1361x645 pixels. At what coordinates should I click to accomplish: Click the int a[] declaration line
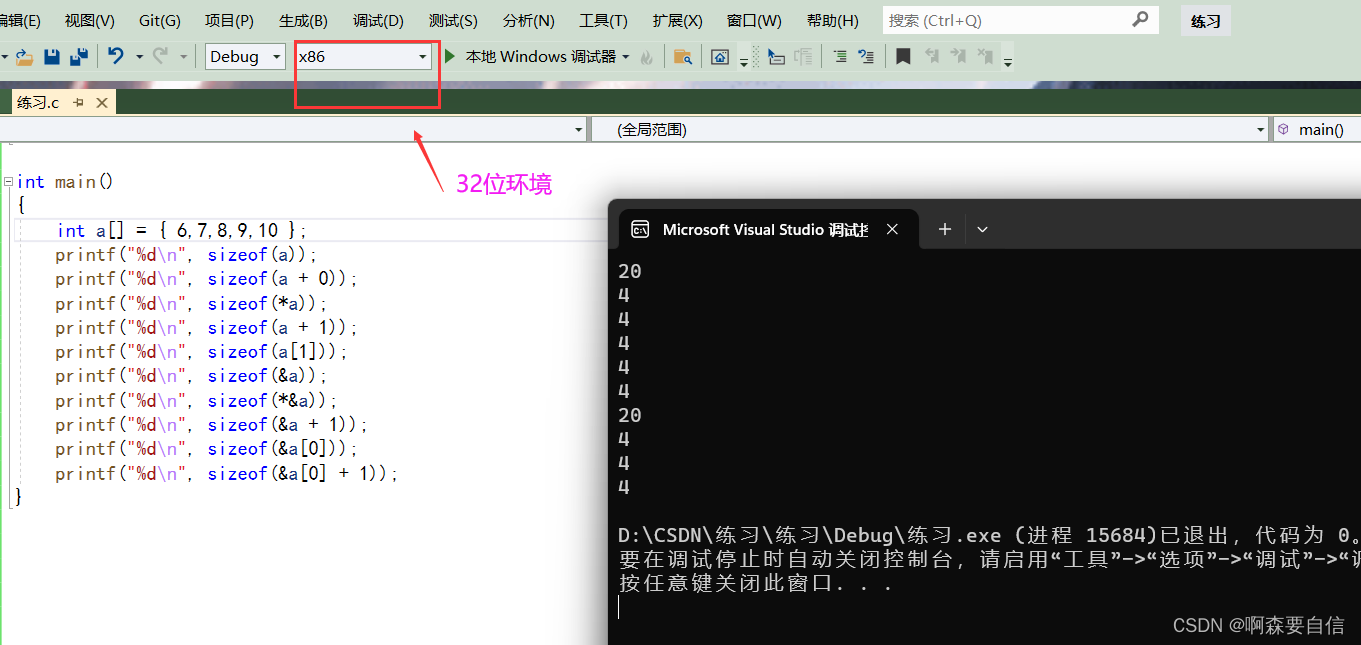(183, 231)
